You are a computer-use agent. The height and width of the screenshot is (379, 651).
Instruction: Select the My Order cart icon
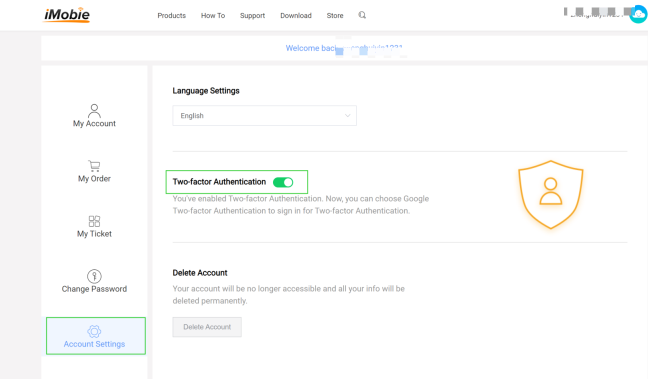coord(94,166)
